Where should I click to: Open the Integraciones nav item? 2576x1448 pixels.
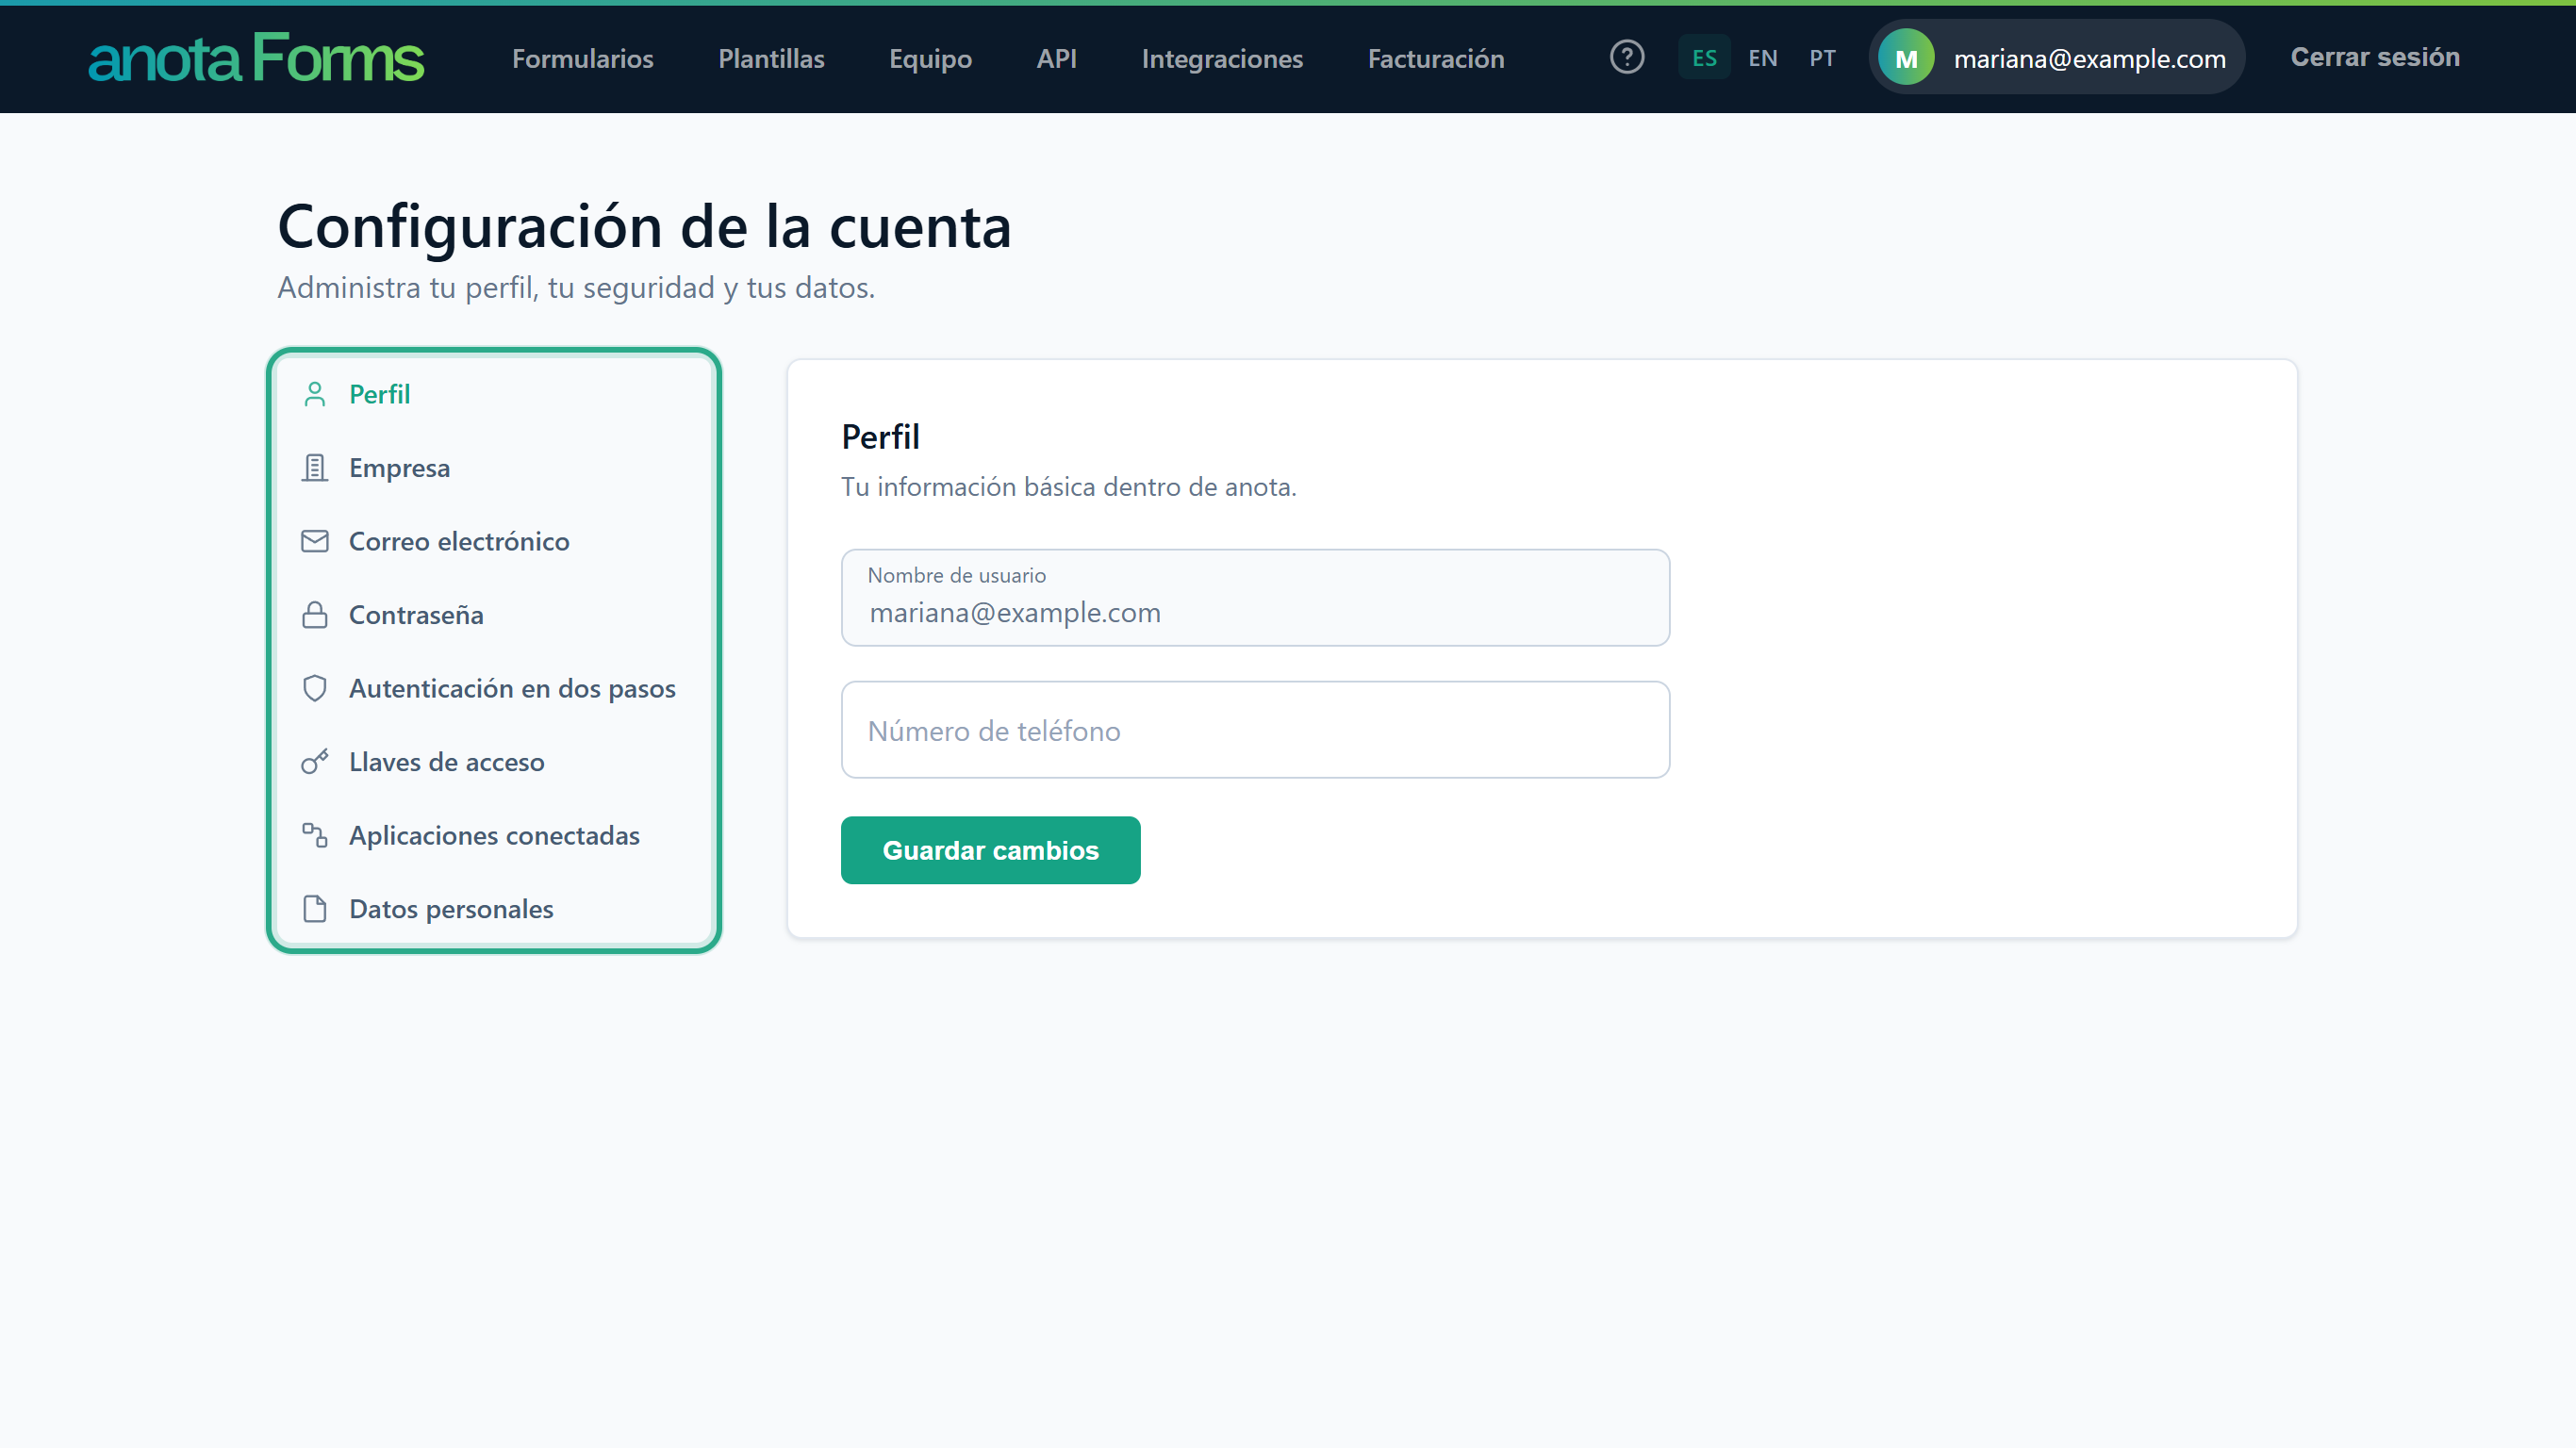click(1222, 58)
